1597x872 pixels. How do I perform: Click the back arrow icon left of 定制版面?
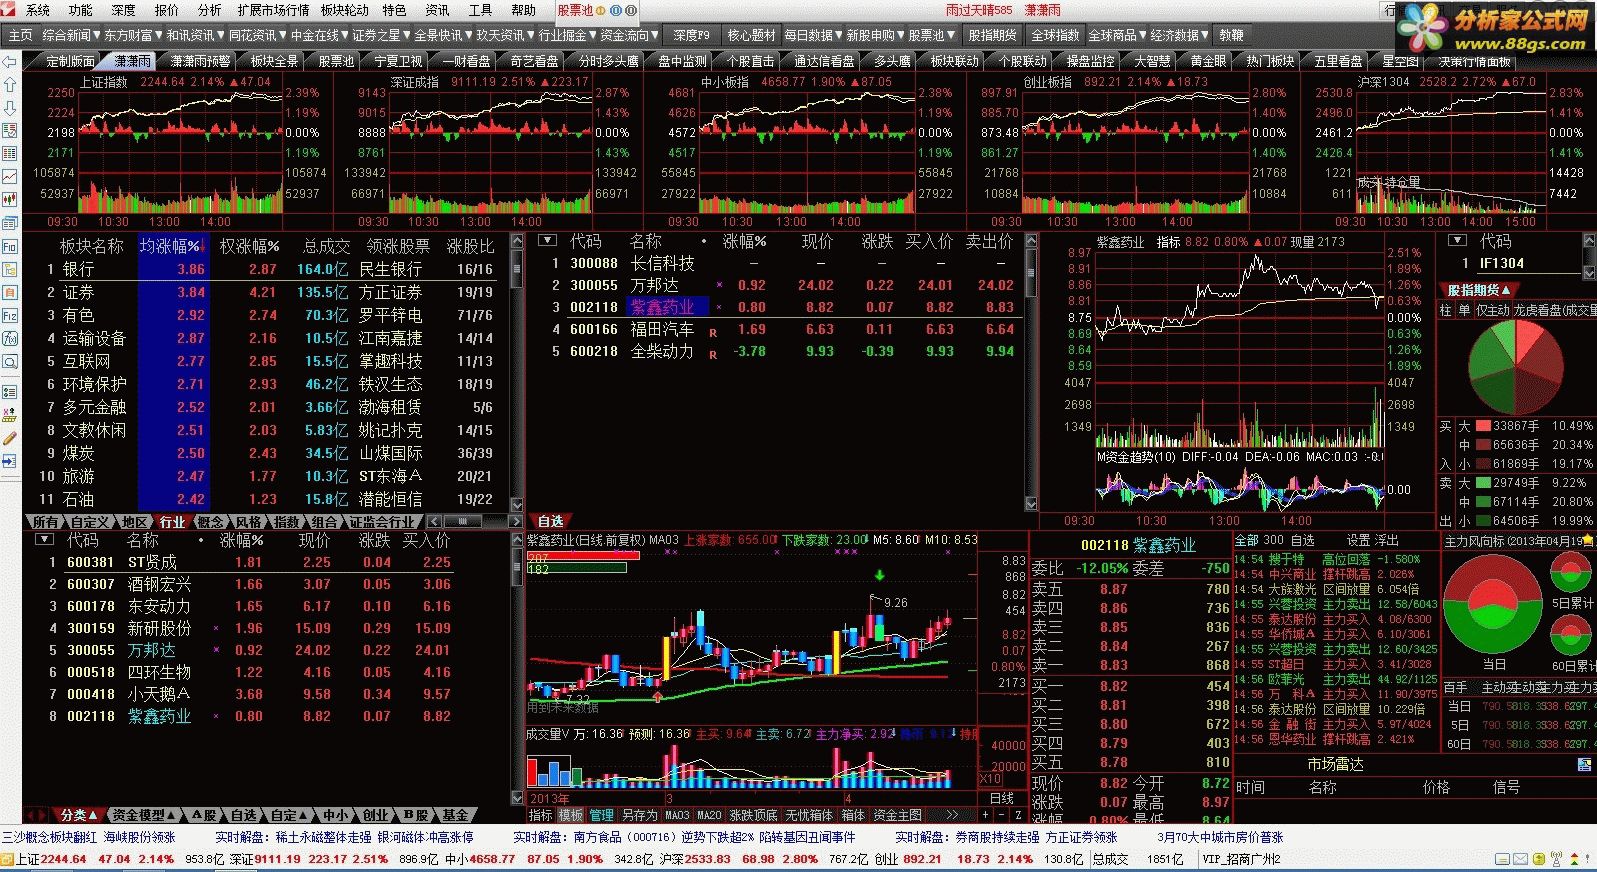[x=10, y=61]
